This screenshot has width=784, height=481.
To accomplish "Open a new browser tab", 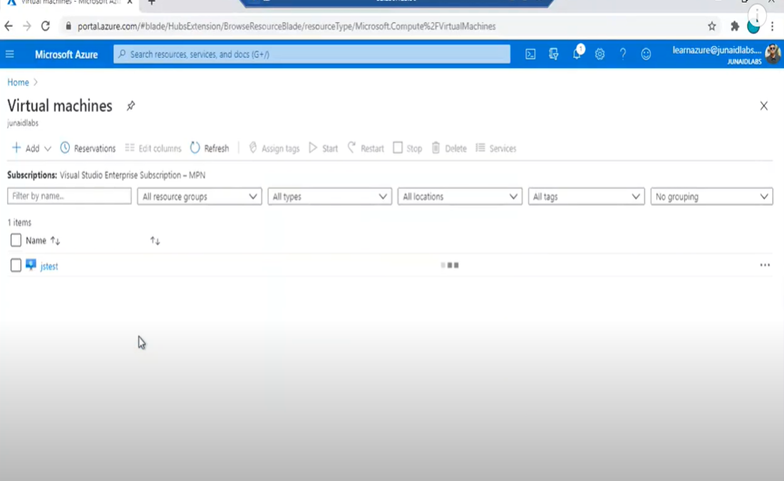I will click(x=152, y=2).
